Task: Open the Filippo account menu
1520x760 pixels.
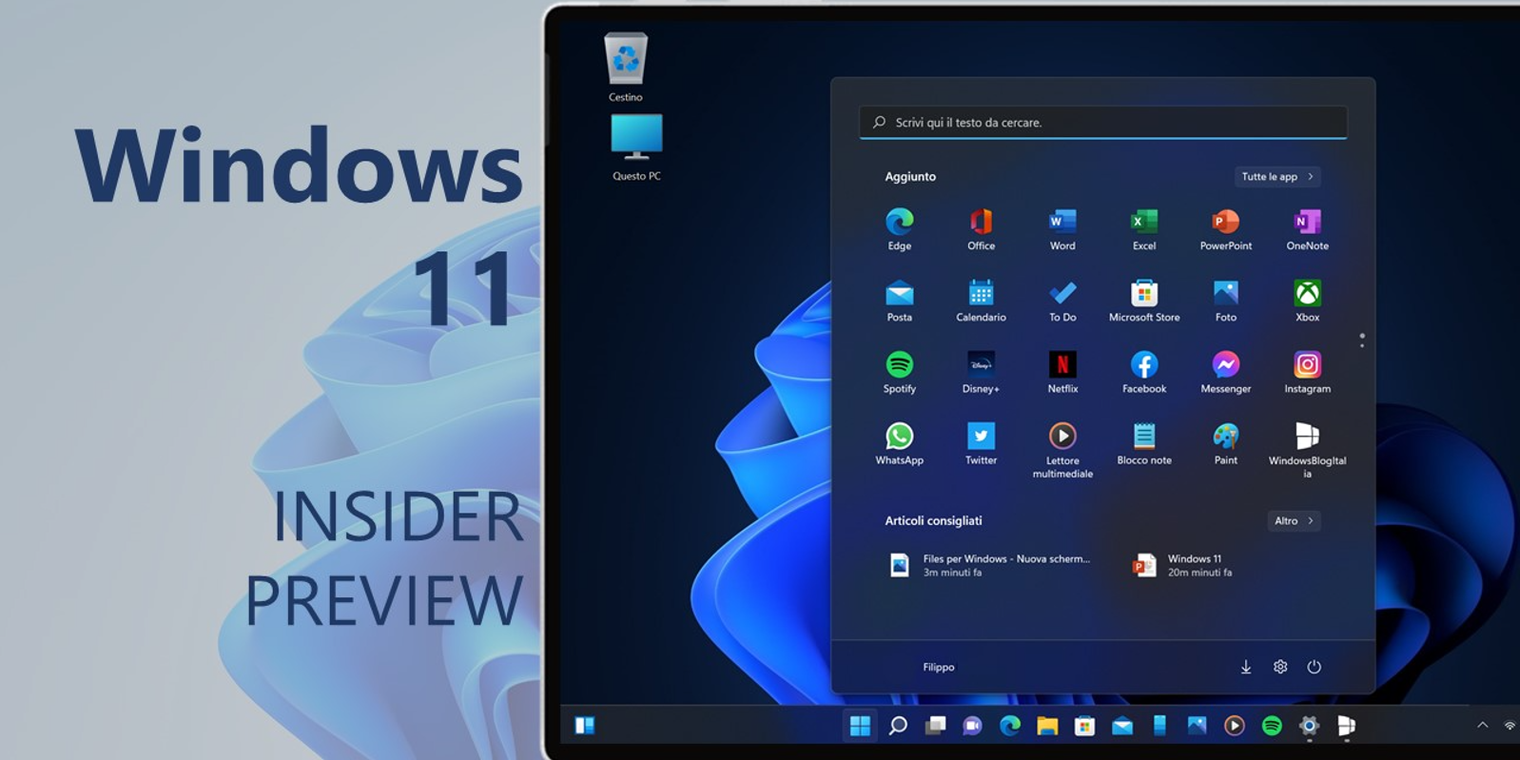Action: (x=938, y=666)
